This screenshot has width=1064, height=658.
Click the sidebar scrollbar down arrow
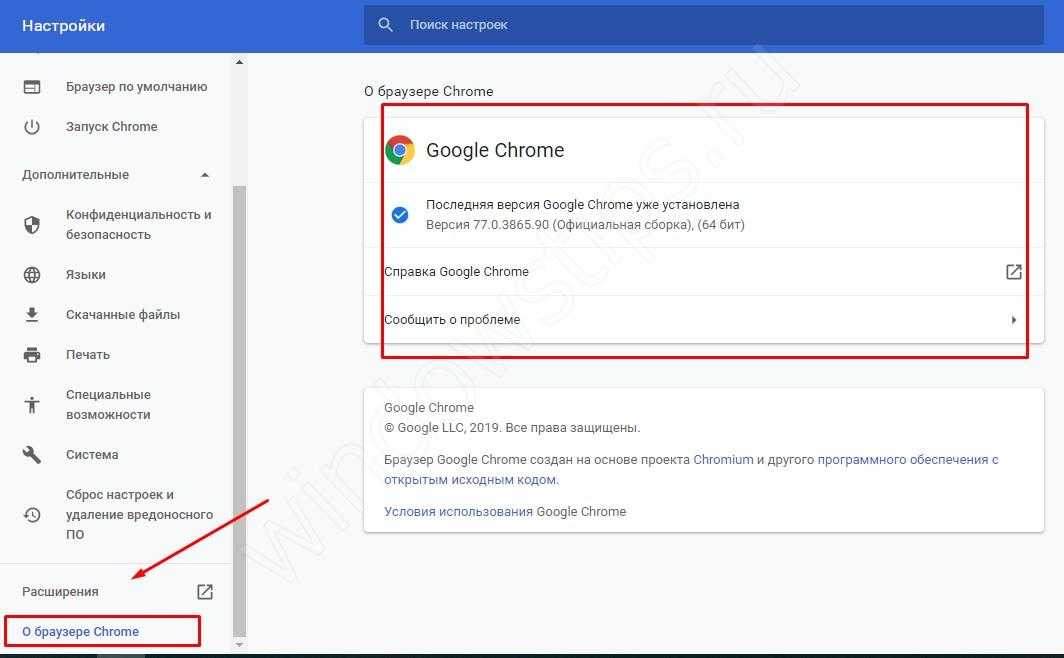coord(239,645)
